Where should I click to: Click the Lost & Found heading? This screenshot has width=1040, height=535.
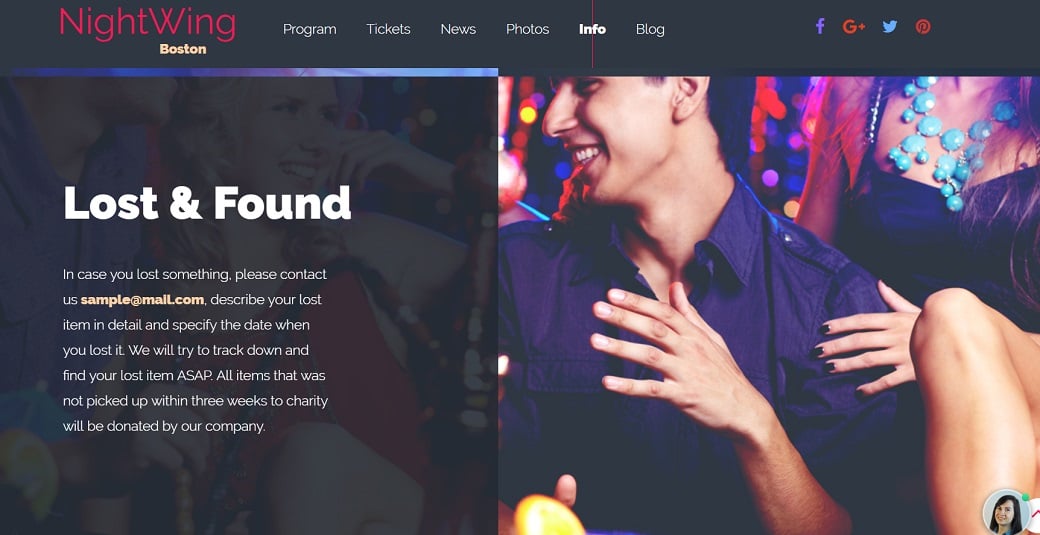(x=206, y=203)
